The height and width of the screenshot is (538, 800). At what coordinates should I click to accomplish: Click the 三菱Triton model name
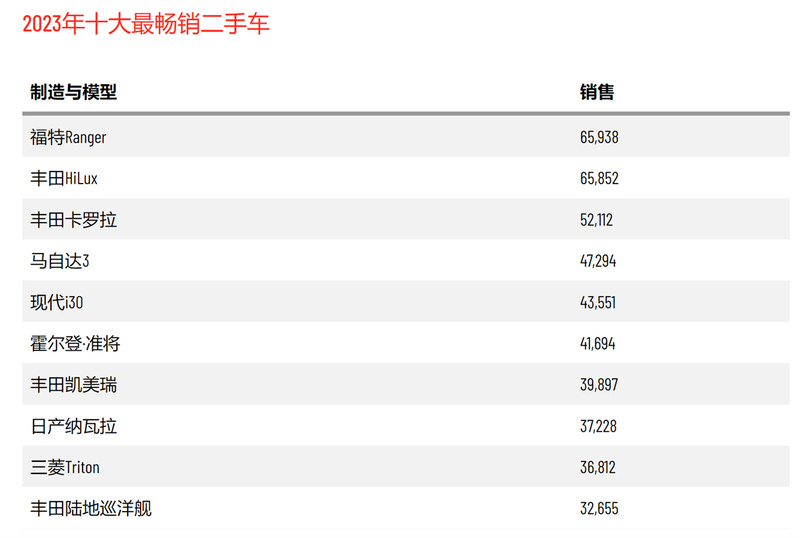[x=65, y=467]
